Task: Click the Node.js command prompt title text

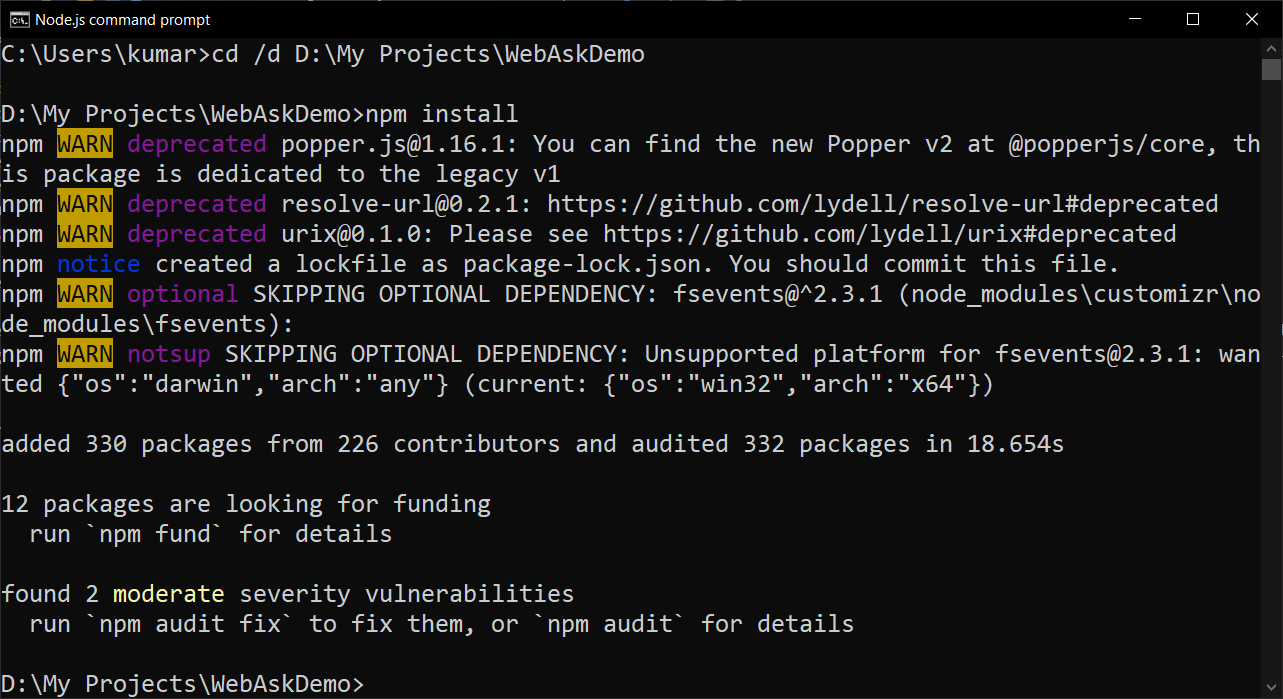Action: tap(123, 20)
